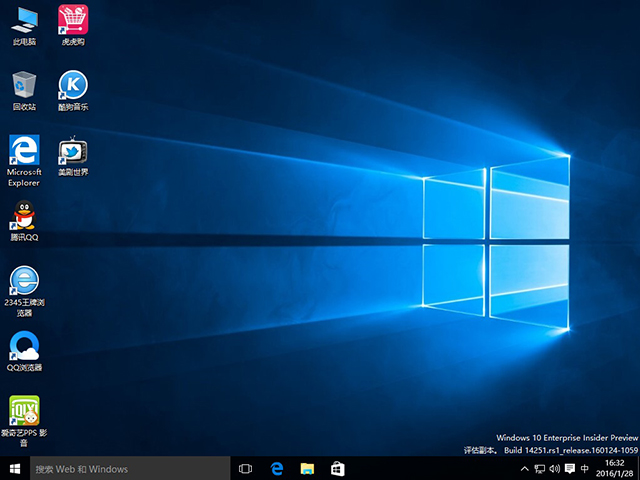Open the Windows Start menu

click(x=14, y=468)
